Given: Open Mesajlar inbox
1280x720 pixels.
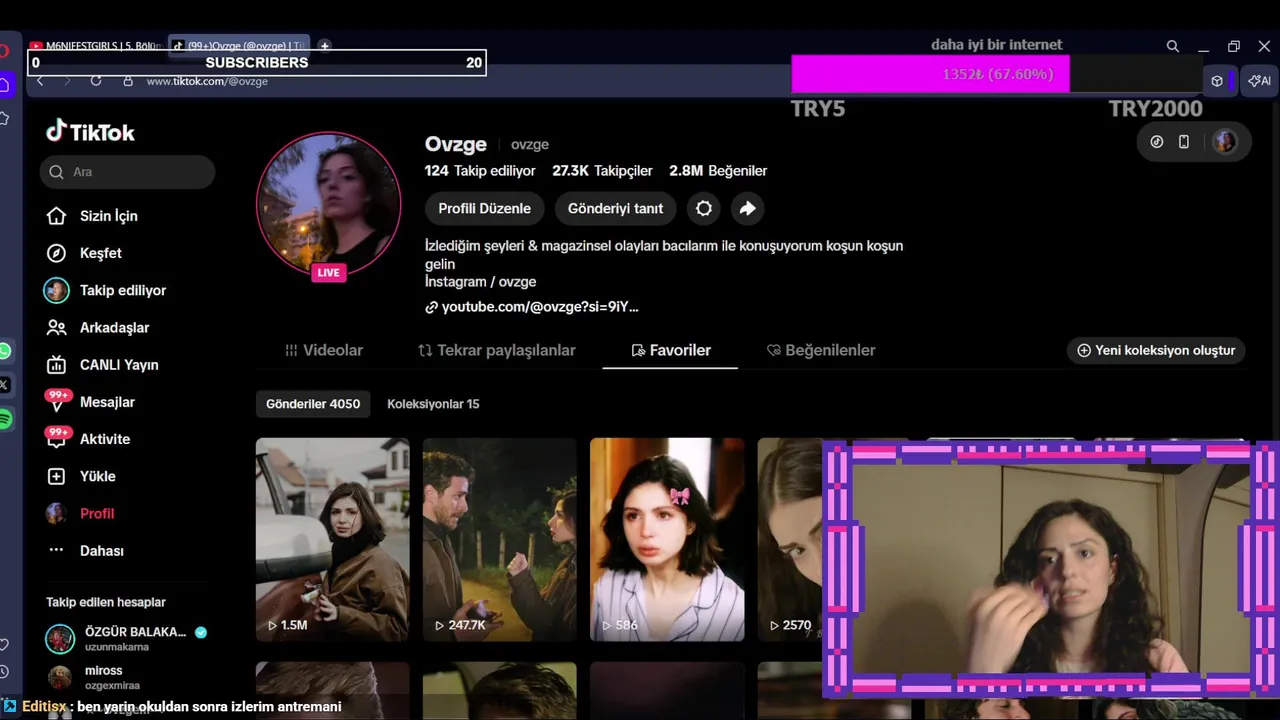Looking at the screenshot, I should coord(107,402).
